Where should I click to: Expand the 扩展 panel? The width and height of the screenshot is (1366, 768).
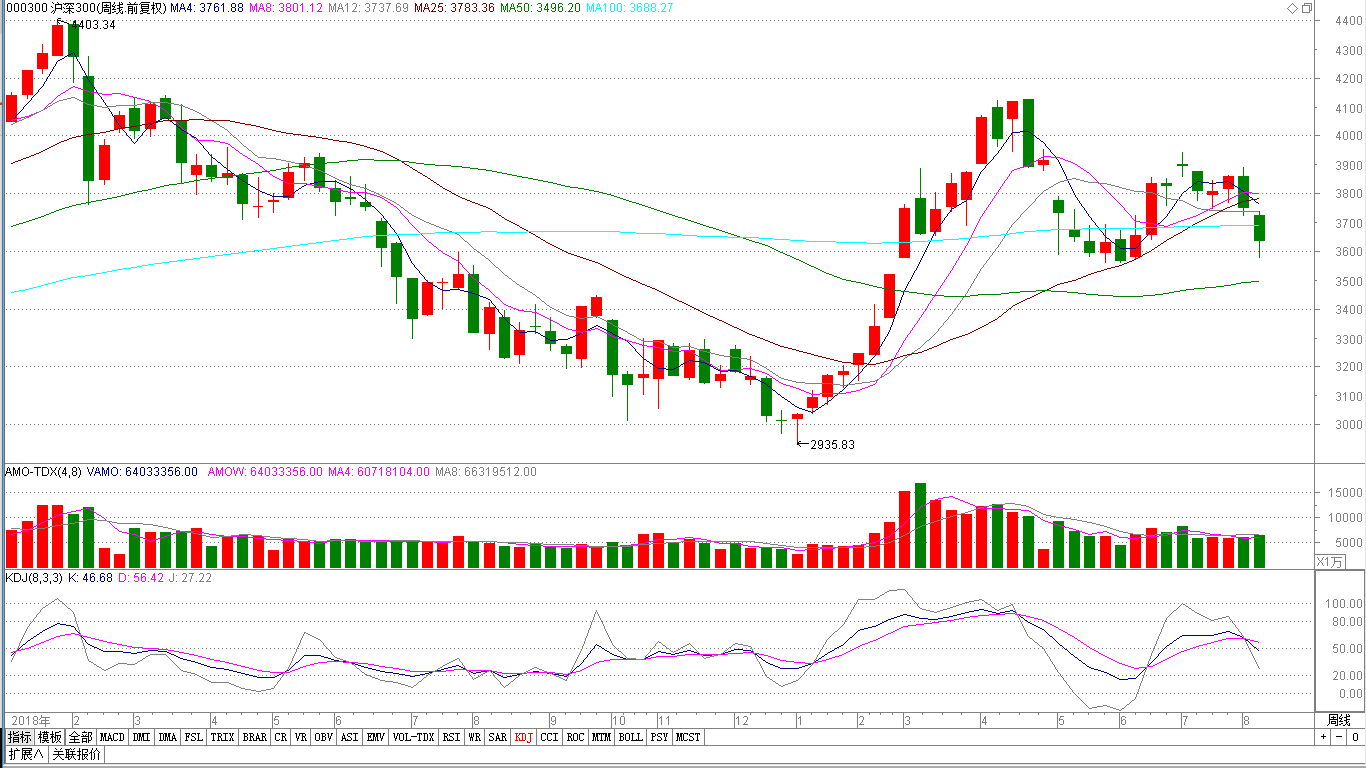pyautogui.click(x=26, y=754)
